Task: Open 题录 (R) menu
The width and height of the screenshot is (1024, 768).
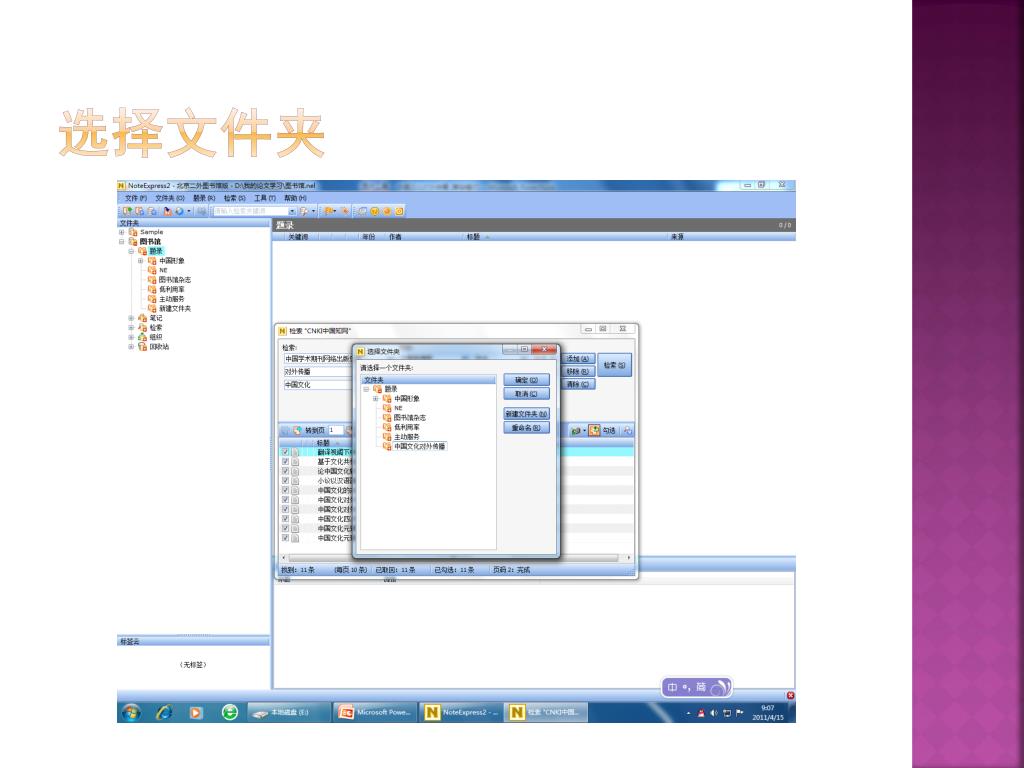Action: click(x=204, y=198)
